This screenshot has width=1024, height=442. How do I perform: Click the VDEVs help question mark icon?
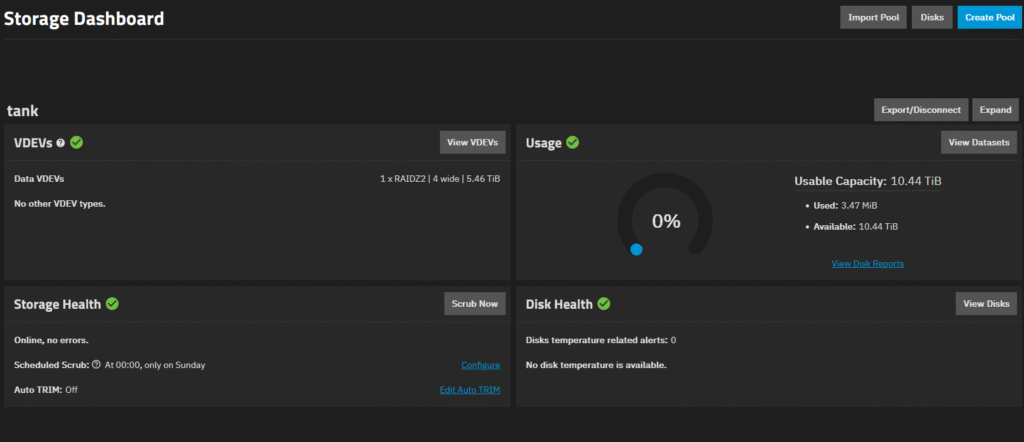click(x=61, y=143)
